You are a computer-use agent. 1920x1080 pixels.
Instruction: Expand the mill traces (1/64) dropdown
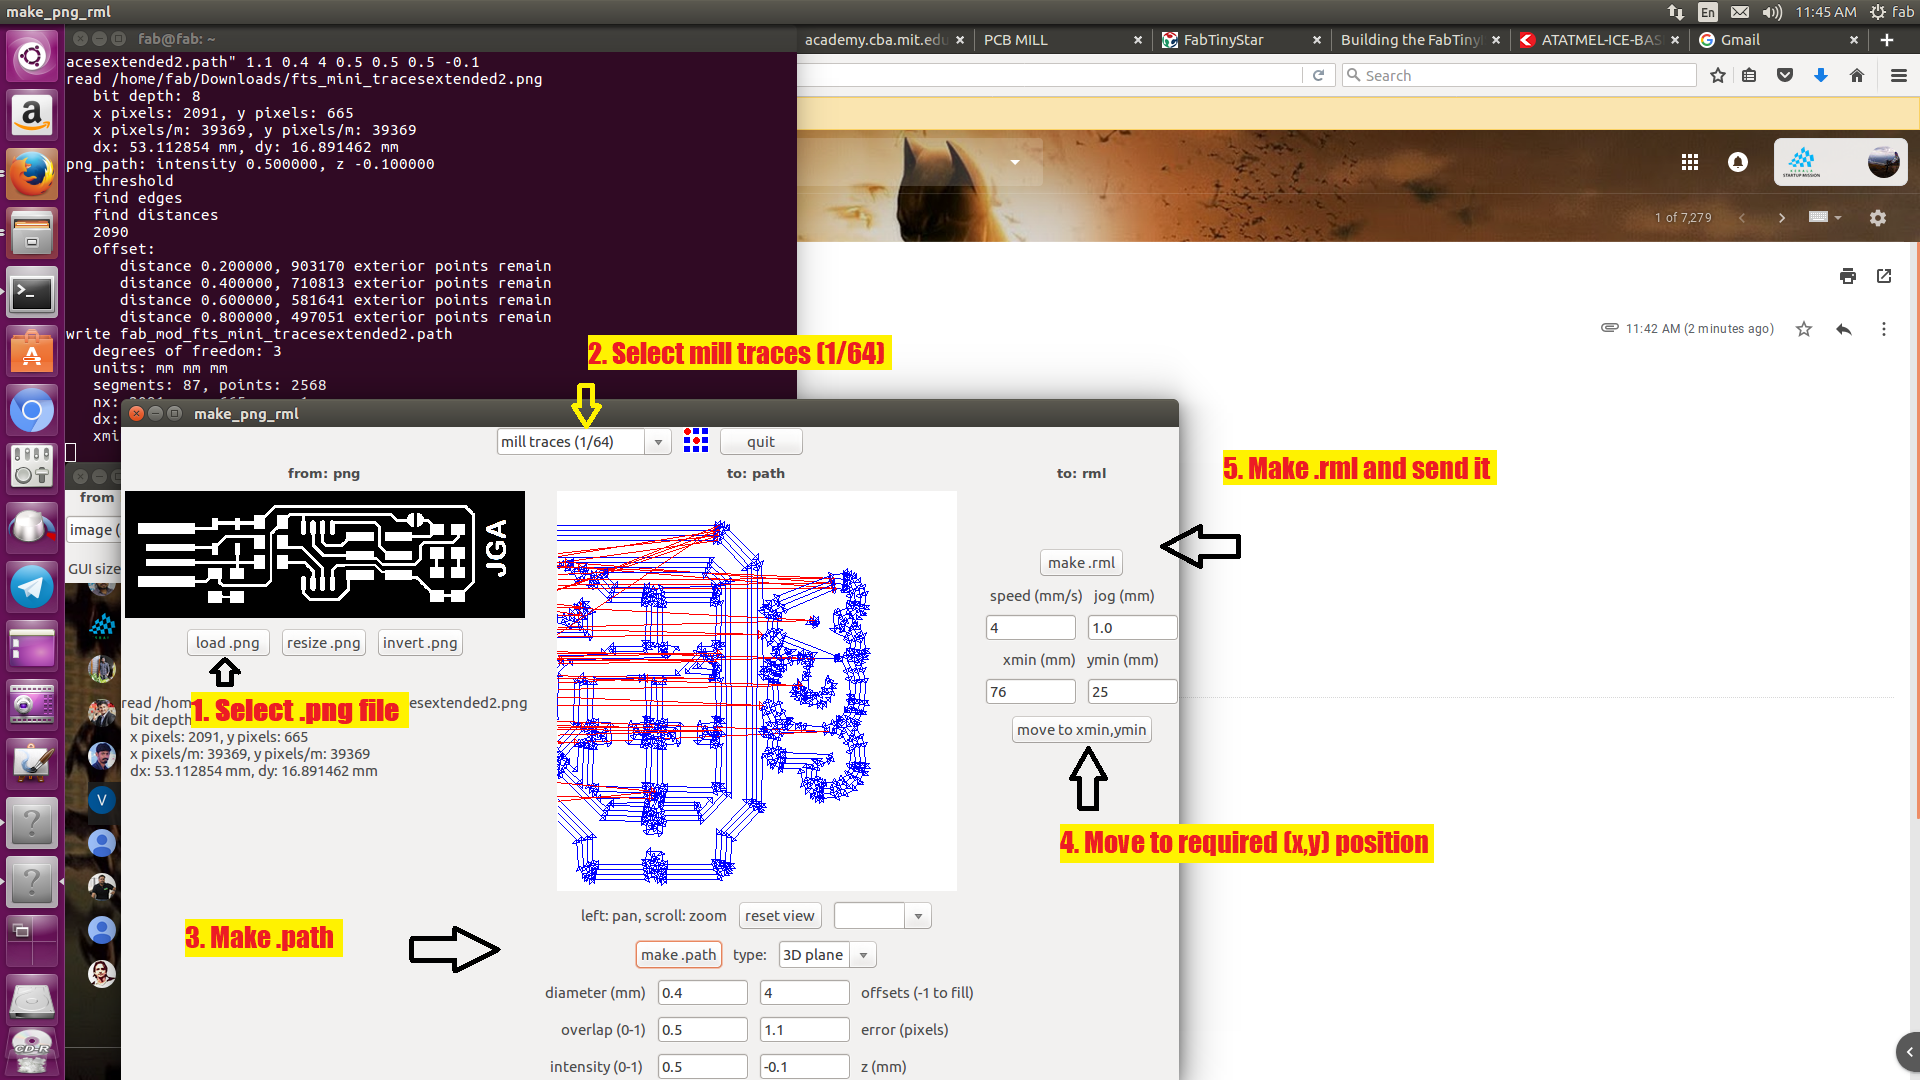pos(657,442)
